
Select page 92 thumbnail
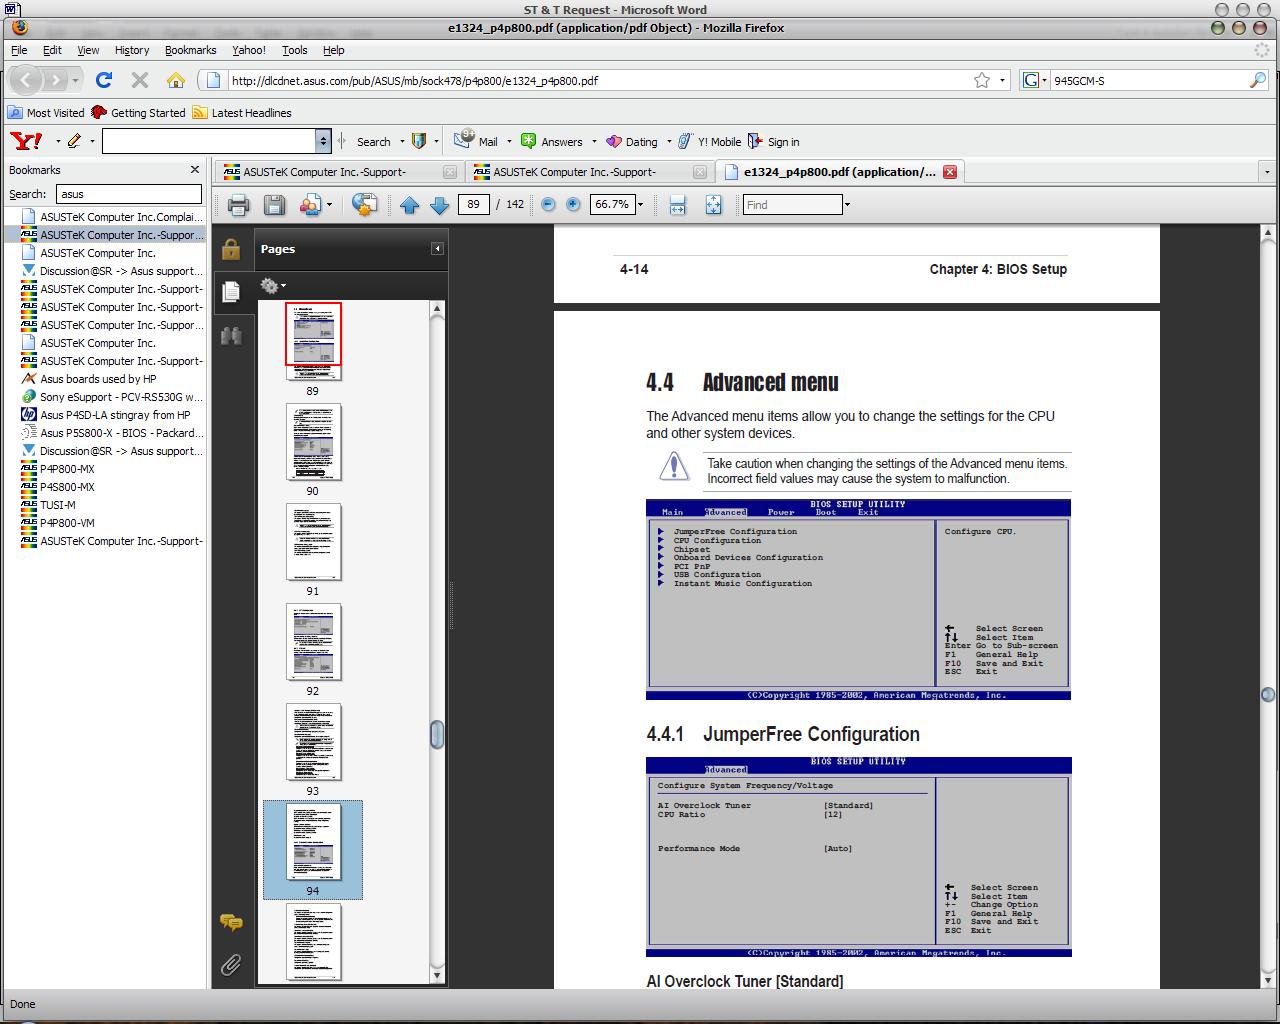[x=313, y=643]
